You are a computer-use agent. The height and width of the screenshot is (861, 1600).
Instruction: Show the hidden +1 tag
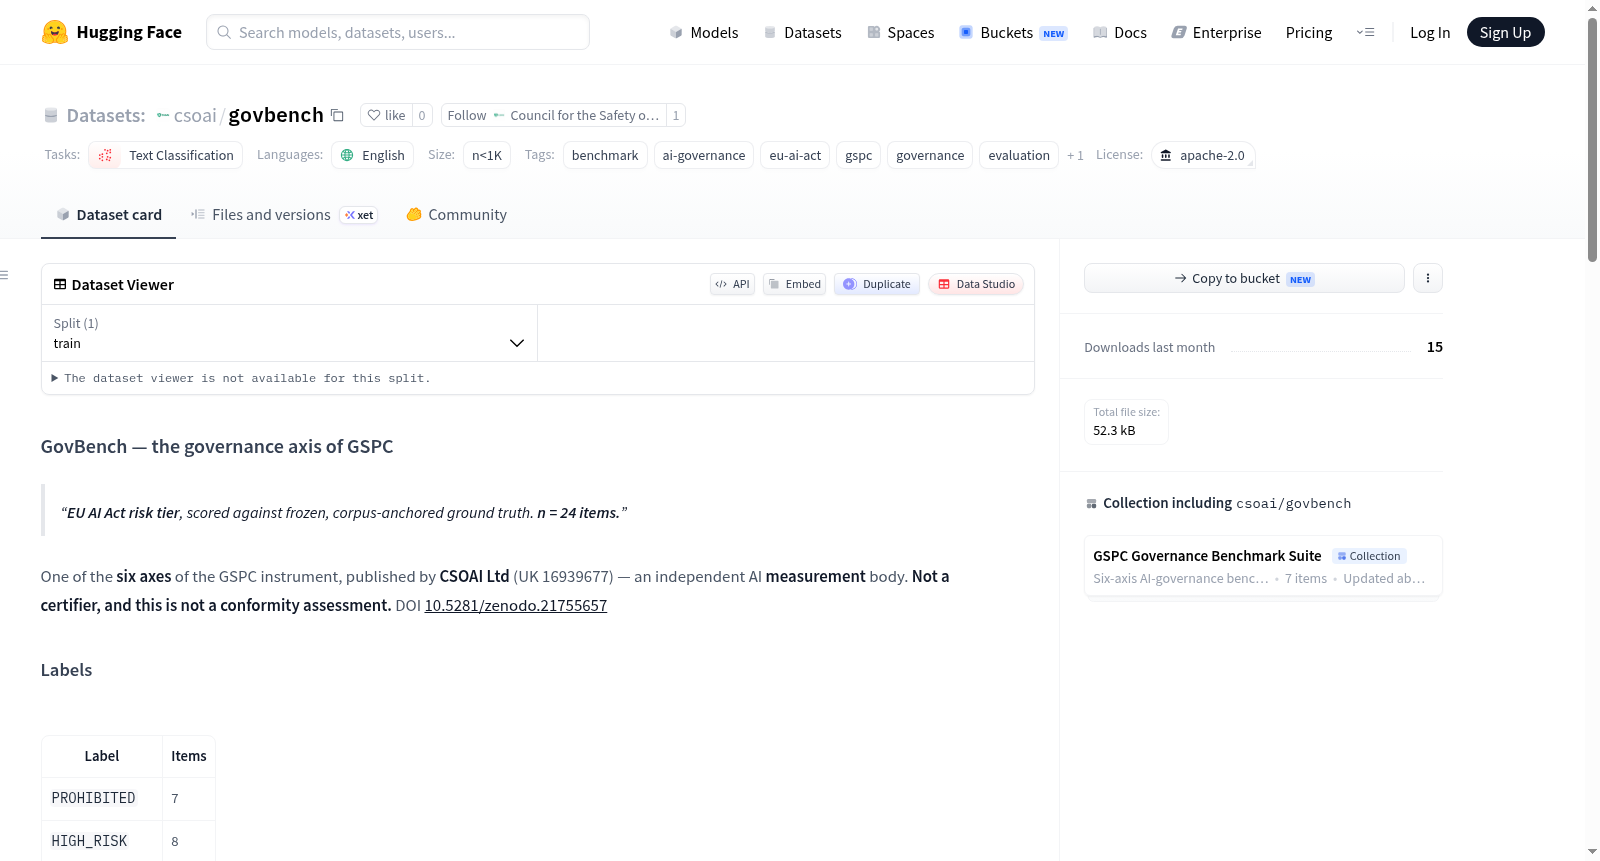click(1075, 155)
